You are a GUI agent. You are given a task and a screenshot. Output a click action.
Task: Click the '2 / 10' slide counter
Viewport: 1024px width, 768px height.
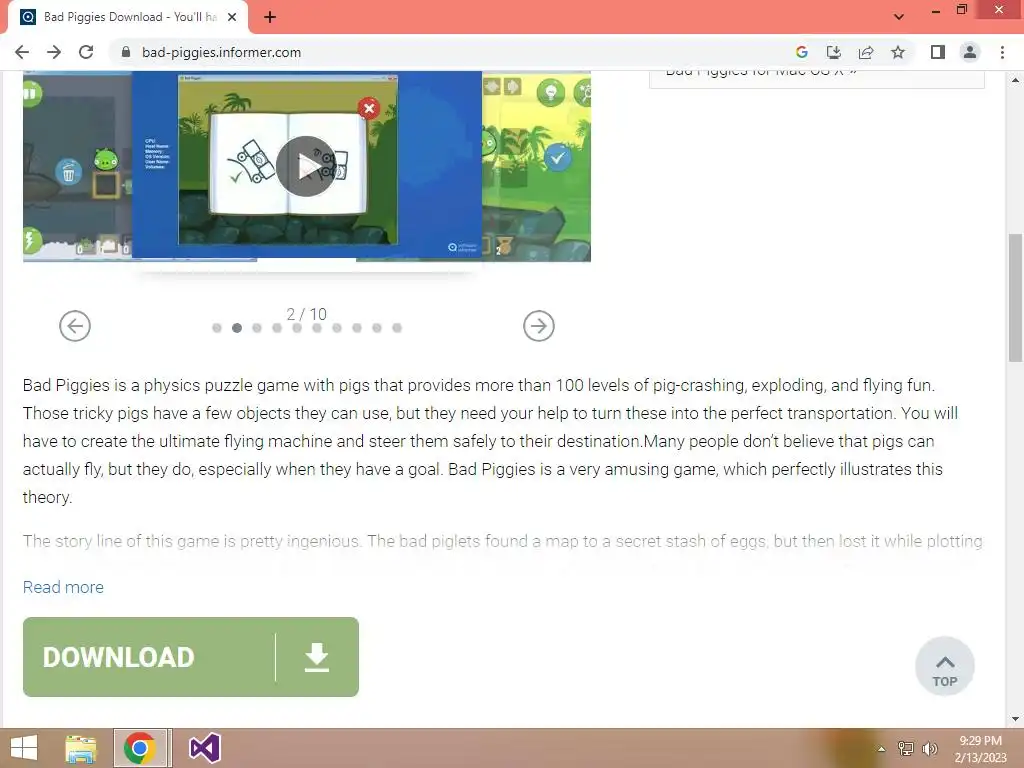tap(306, 314)
